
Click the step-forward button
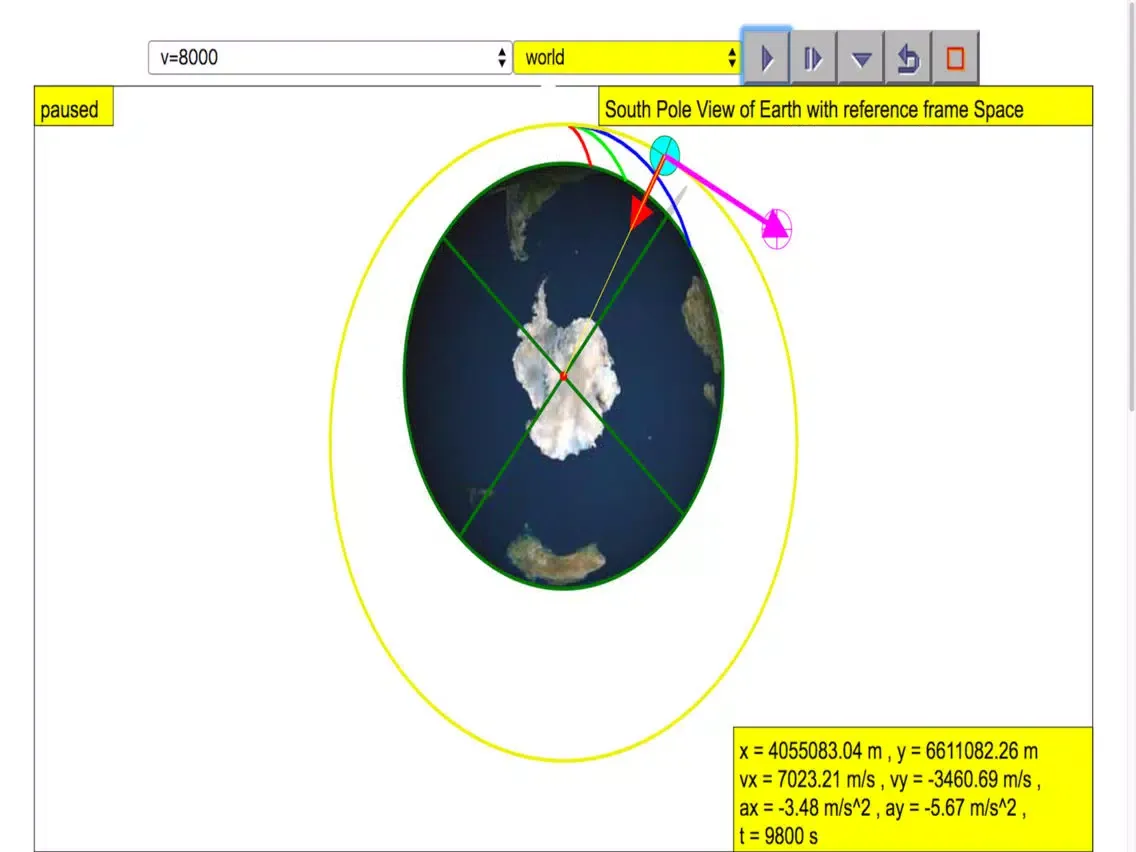coord(813,59)
